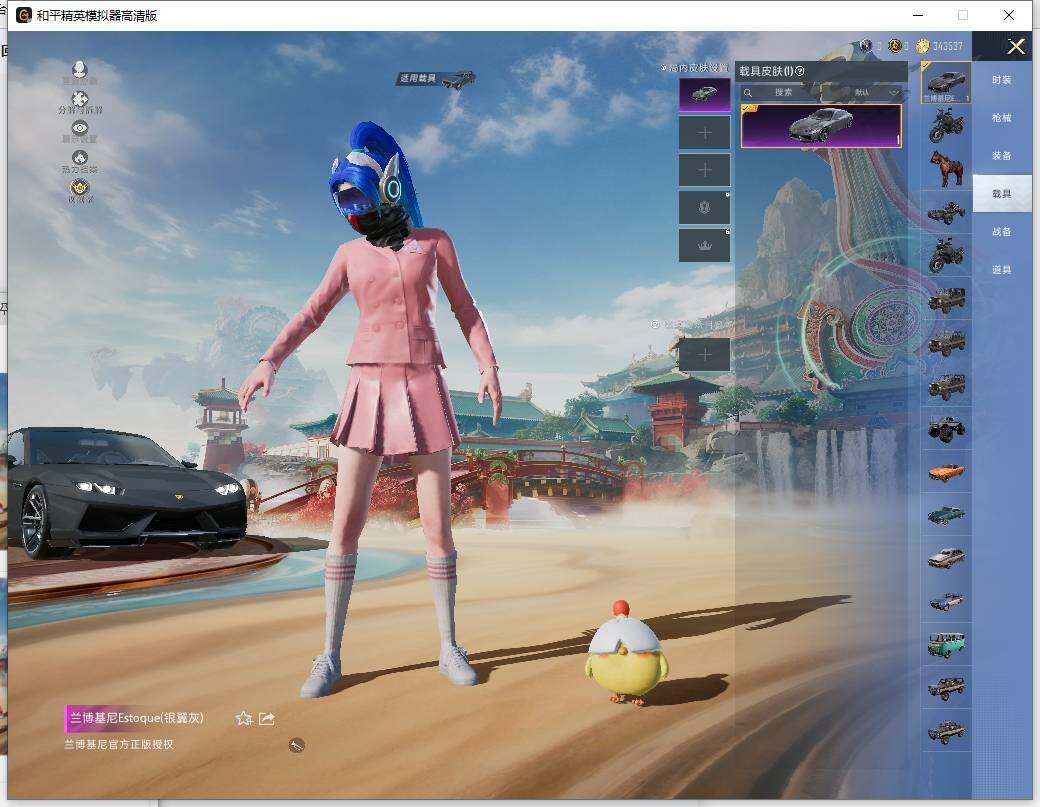
Task: Select the purple Estoque skin card
Action: [x=820, y=126]
